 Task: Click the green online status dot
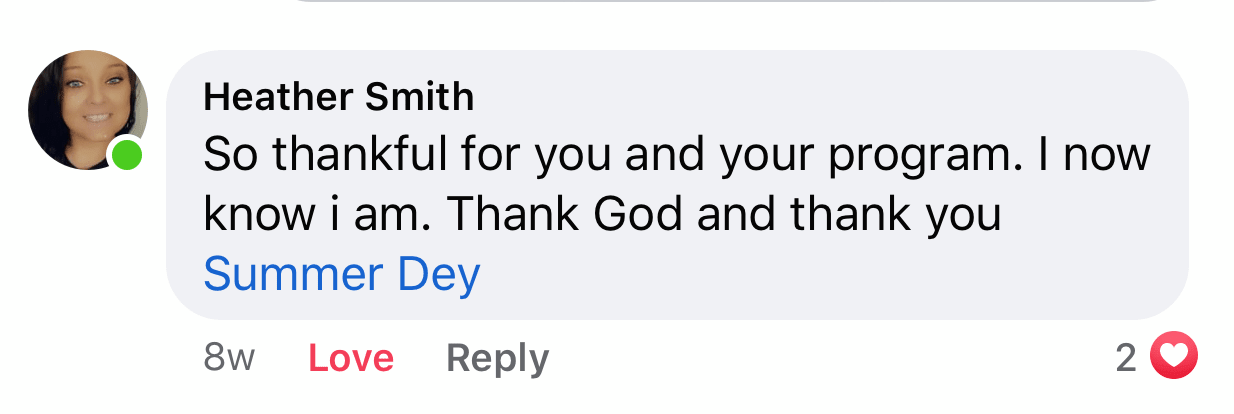126,155
